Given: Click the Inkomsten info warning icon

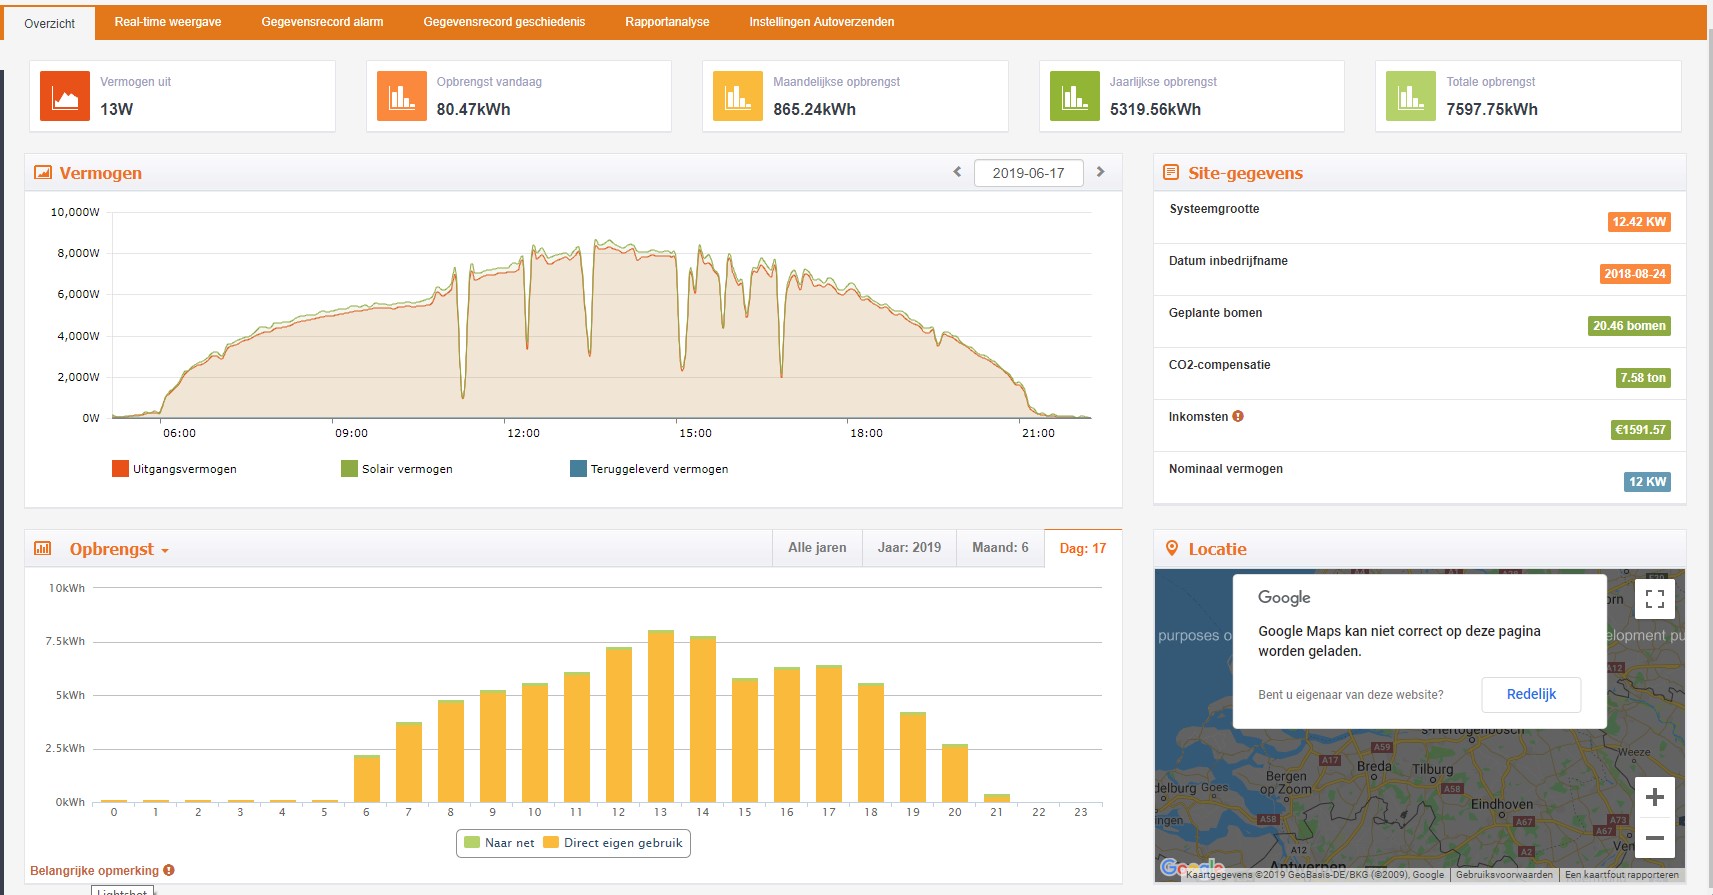Looking at the screenshot, I should coord(1238,416).
